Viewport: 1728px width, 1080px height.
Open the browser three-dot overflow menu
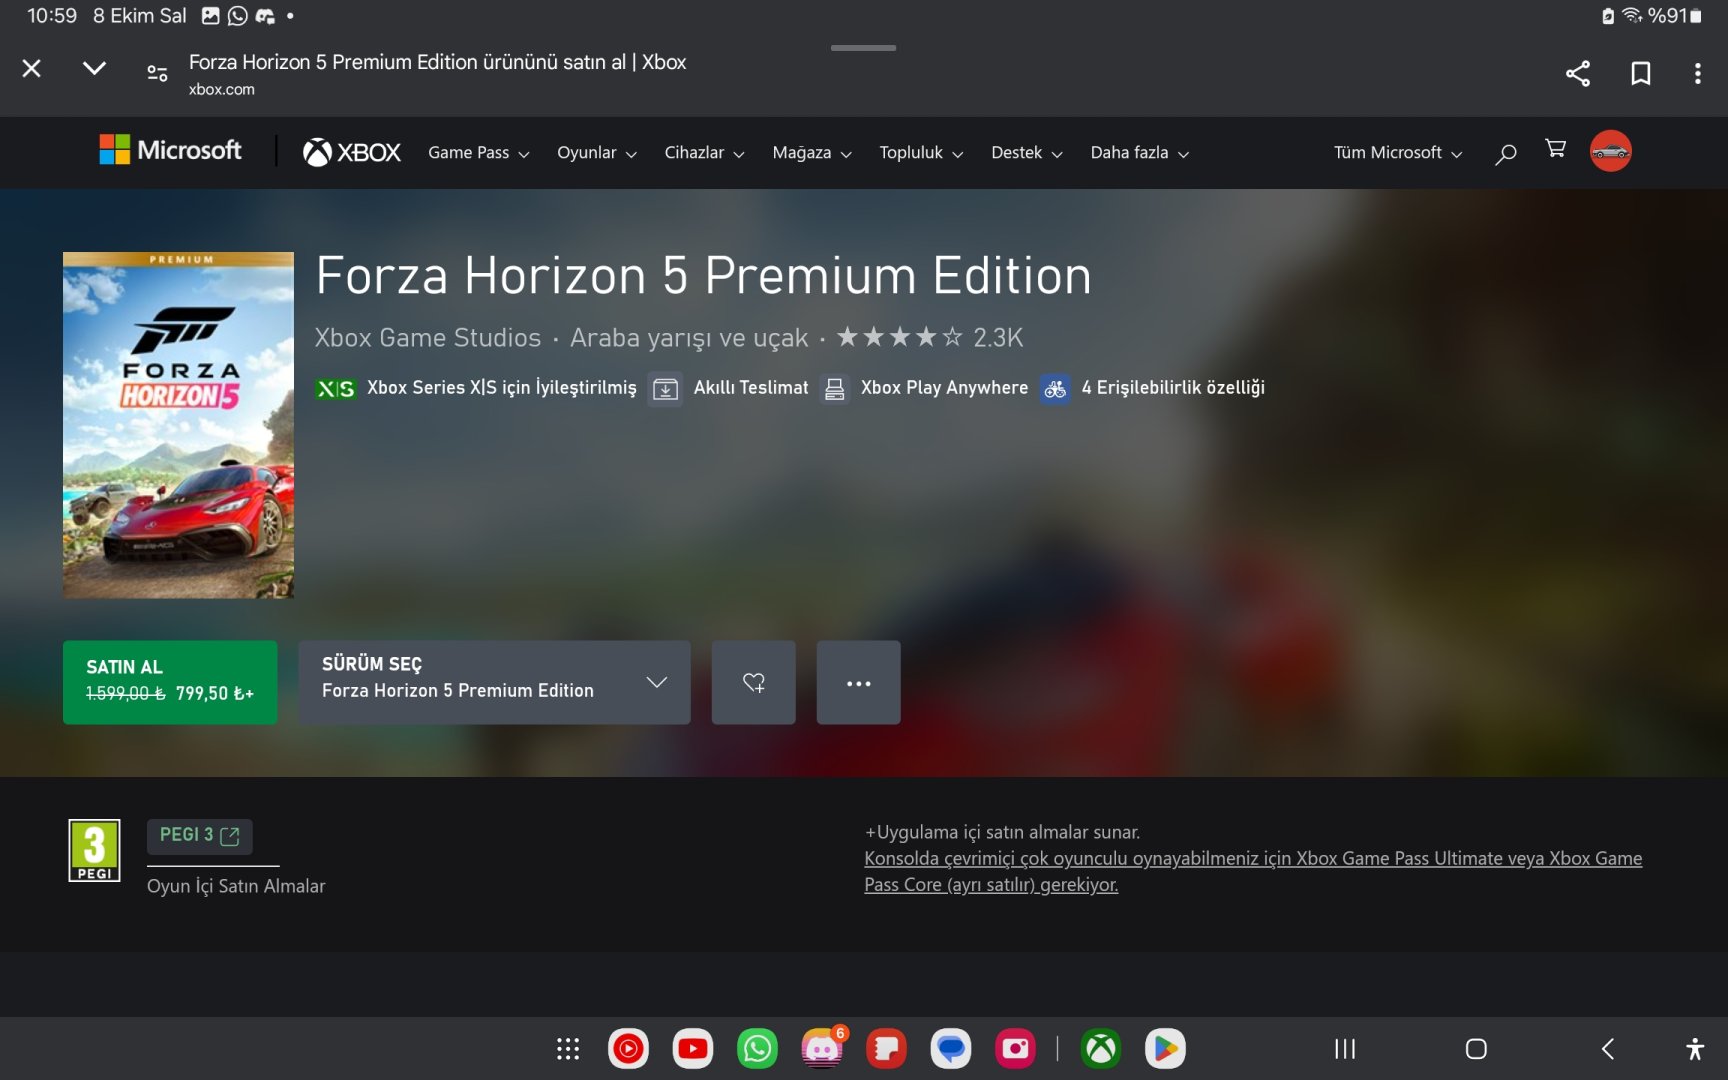[x=1698, y=73]
